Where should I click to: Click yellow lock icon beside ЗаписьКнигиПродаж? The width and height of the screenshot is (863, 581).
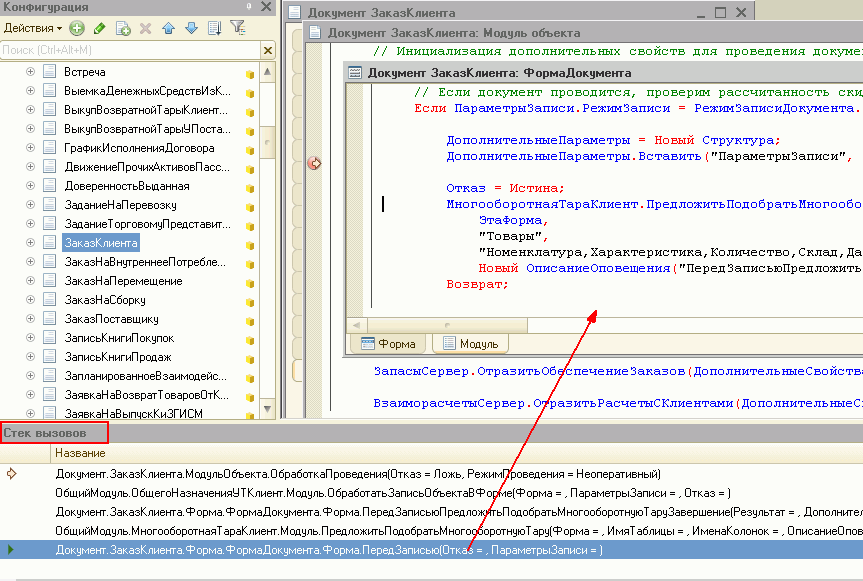coord(250,359)
